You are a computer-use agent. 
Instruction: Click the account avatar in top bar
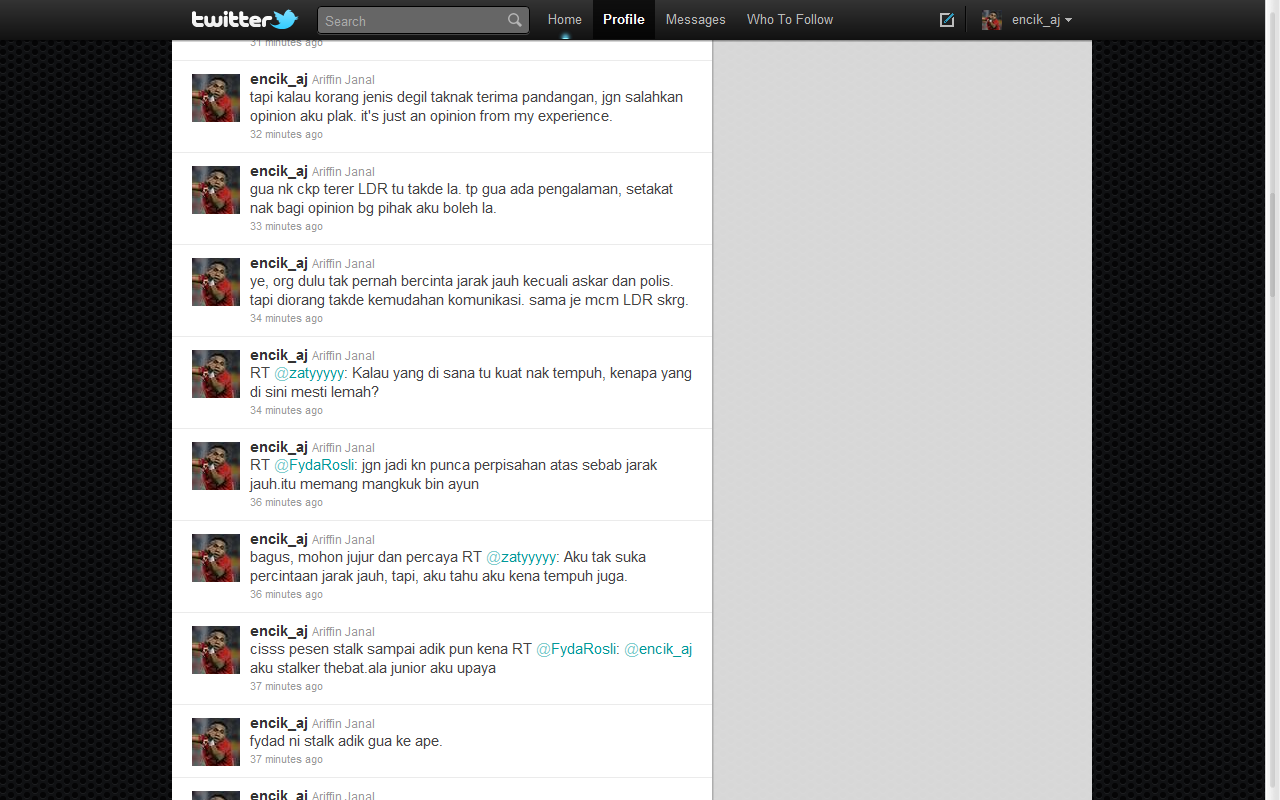pos(992,20)
